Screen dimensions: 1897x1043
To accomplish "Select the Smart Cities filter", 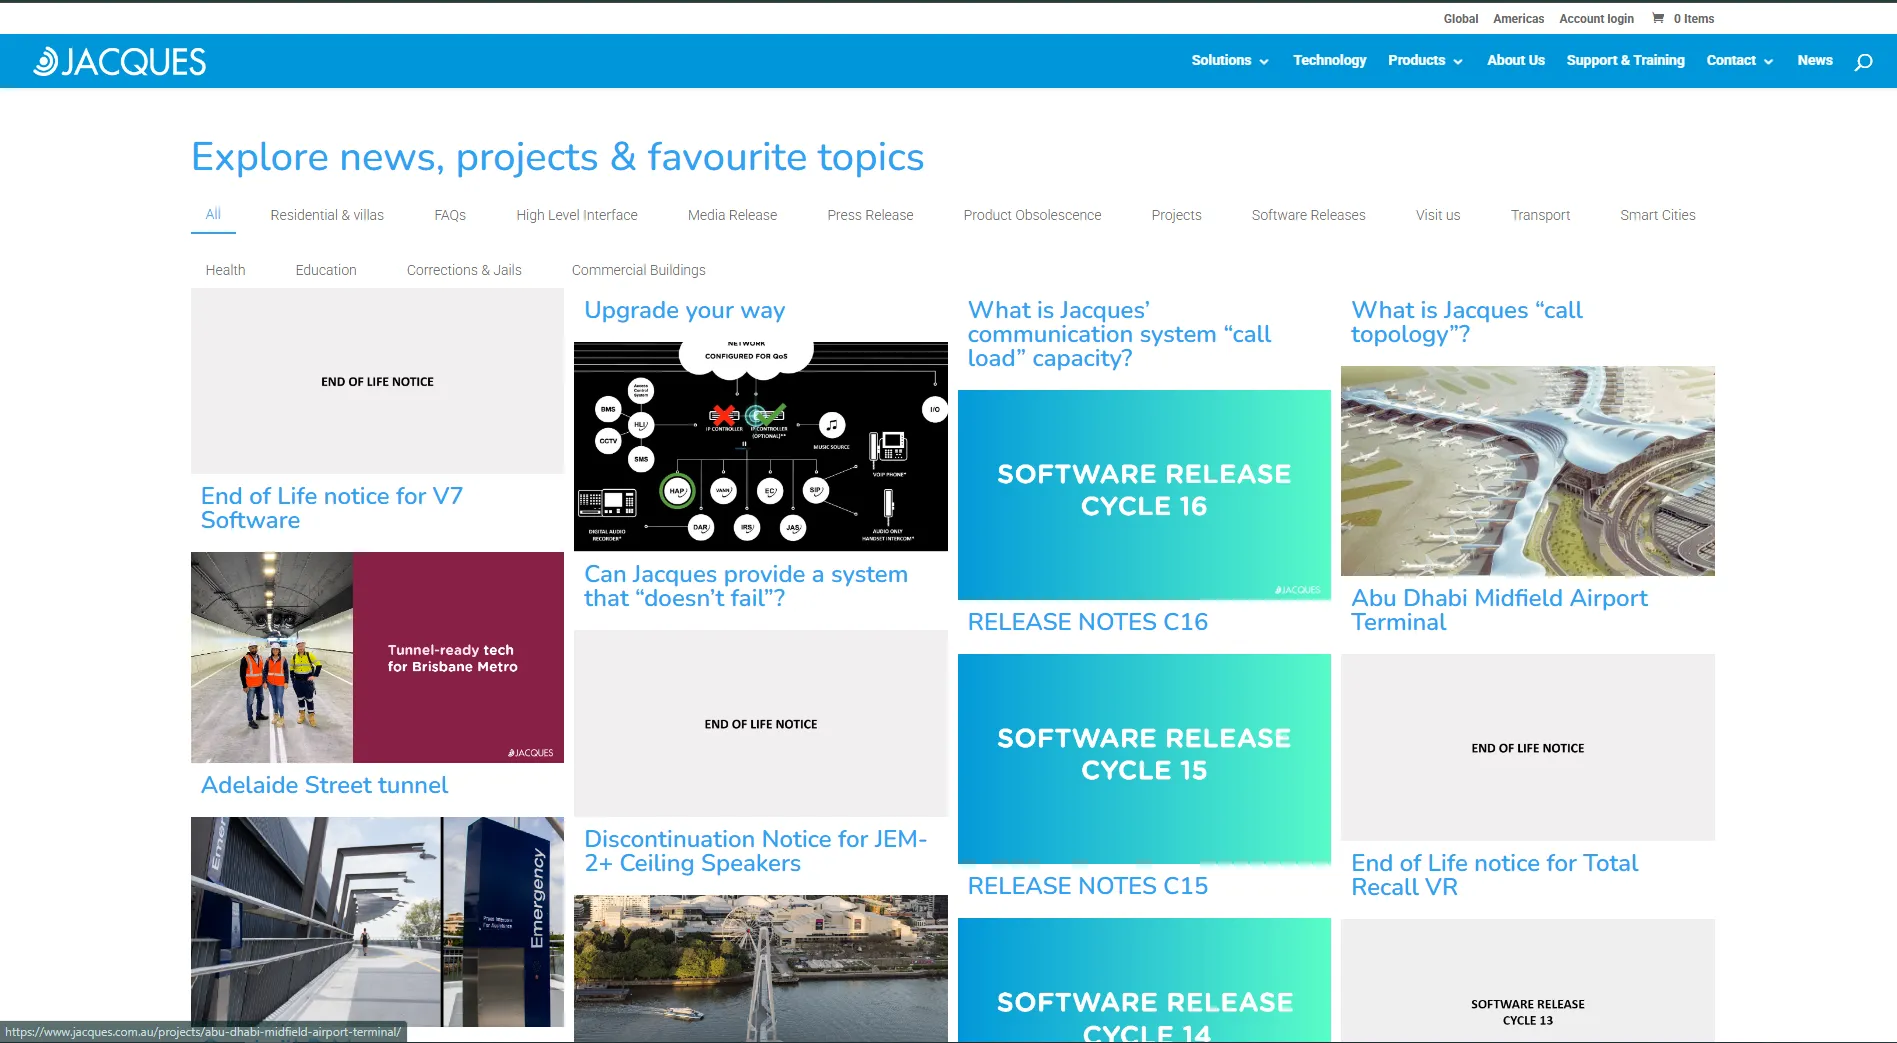I will coord(1657,215).
